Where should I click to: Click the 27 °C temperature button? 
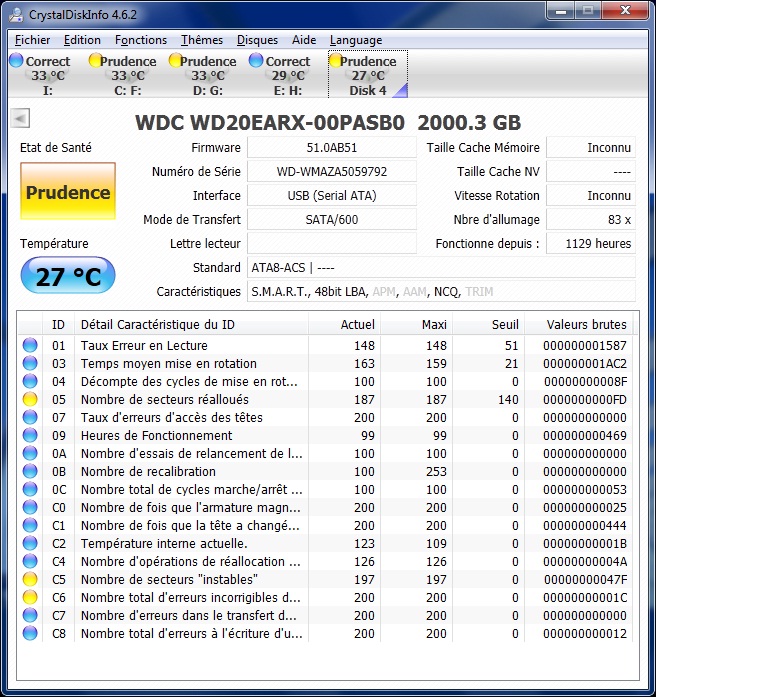68,275
